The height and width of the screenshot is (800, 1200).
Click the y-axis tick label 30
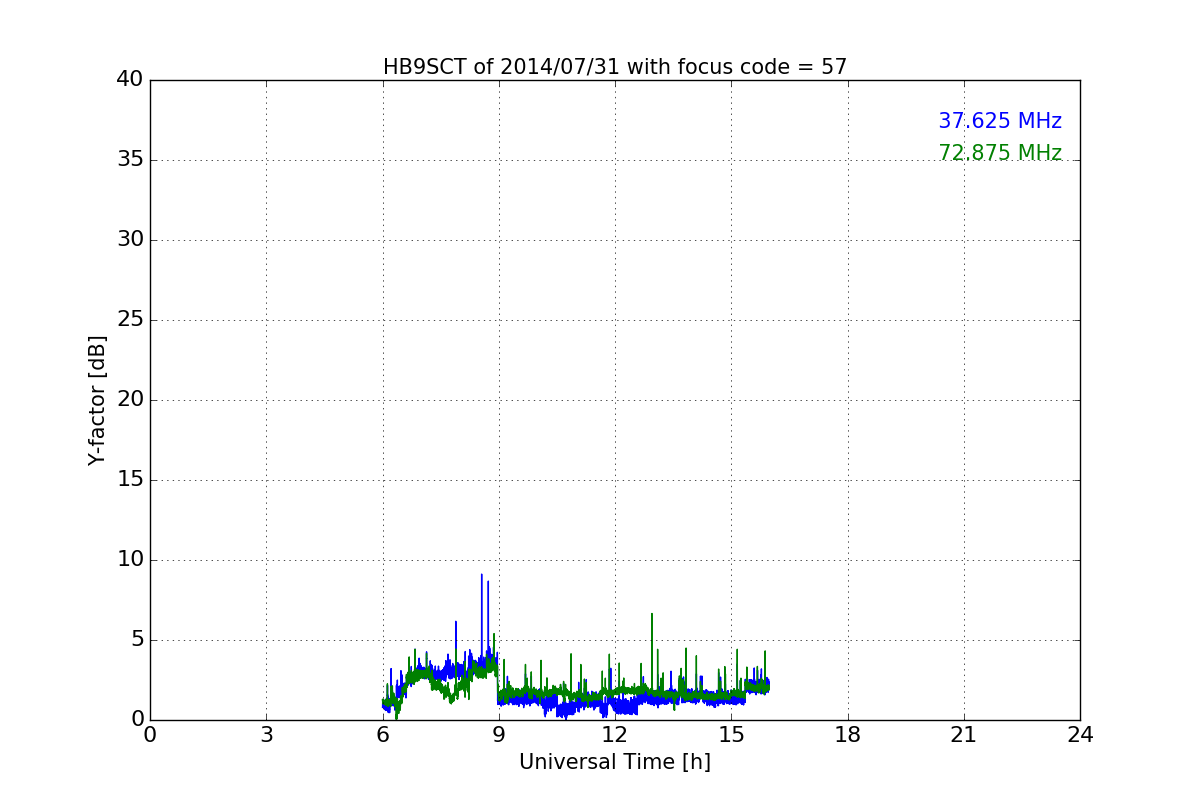click(x=130, y=240)
